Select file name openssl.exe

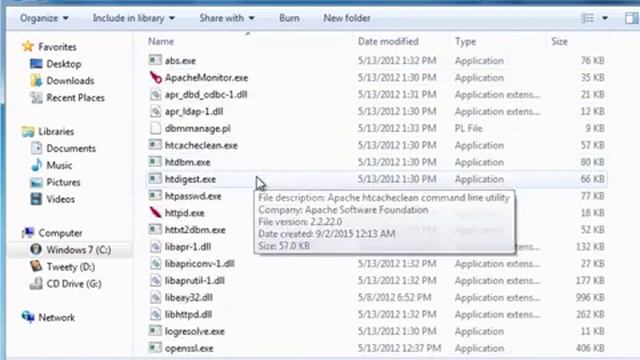tap(189, 348)
